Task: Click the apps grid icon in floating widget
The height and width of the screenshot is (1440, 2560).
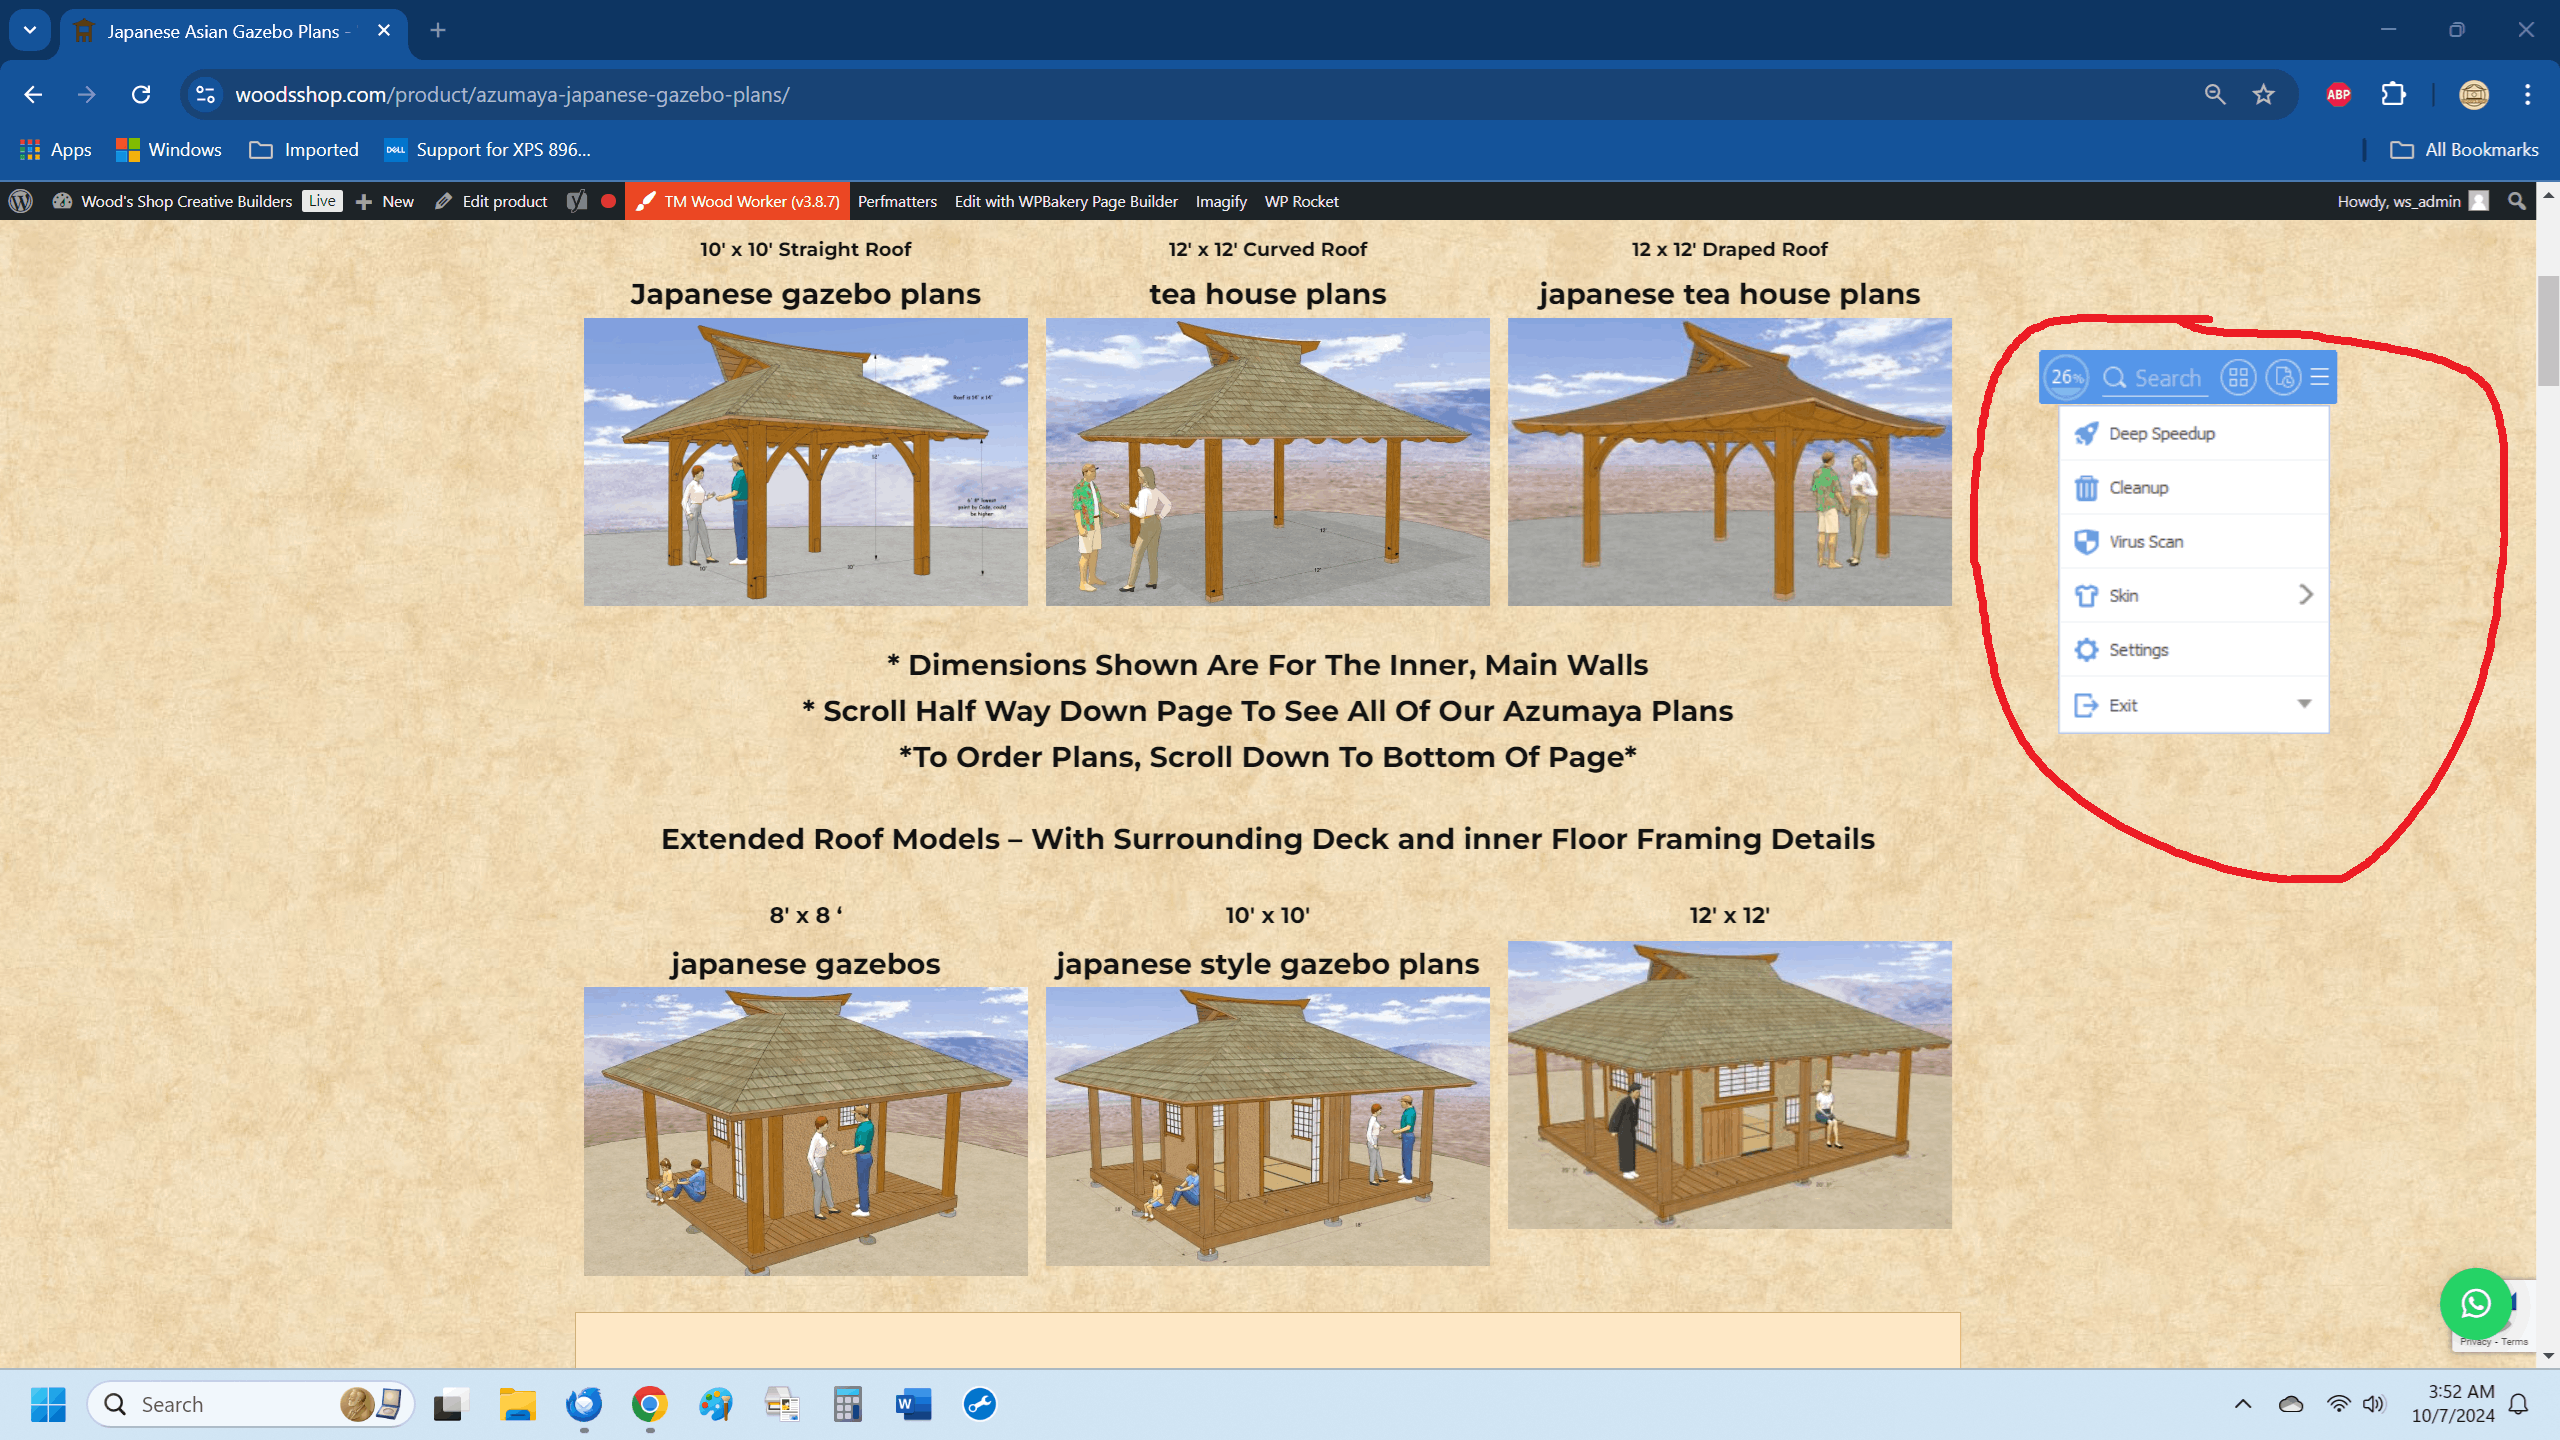Action: [2238, 377]
